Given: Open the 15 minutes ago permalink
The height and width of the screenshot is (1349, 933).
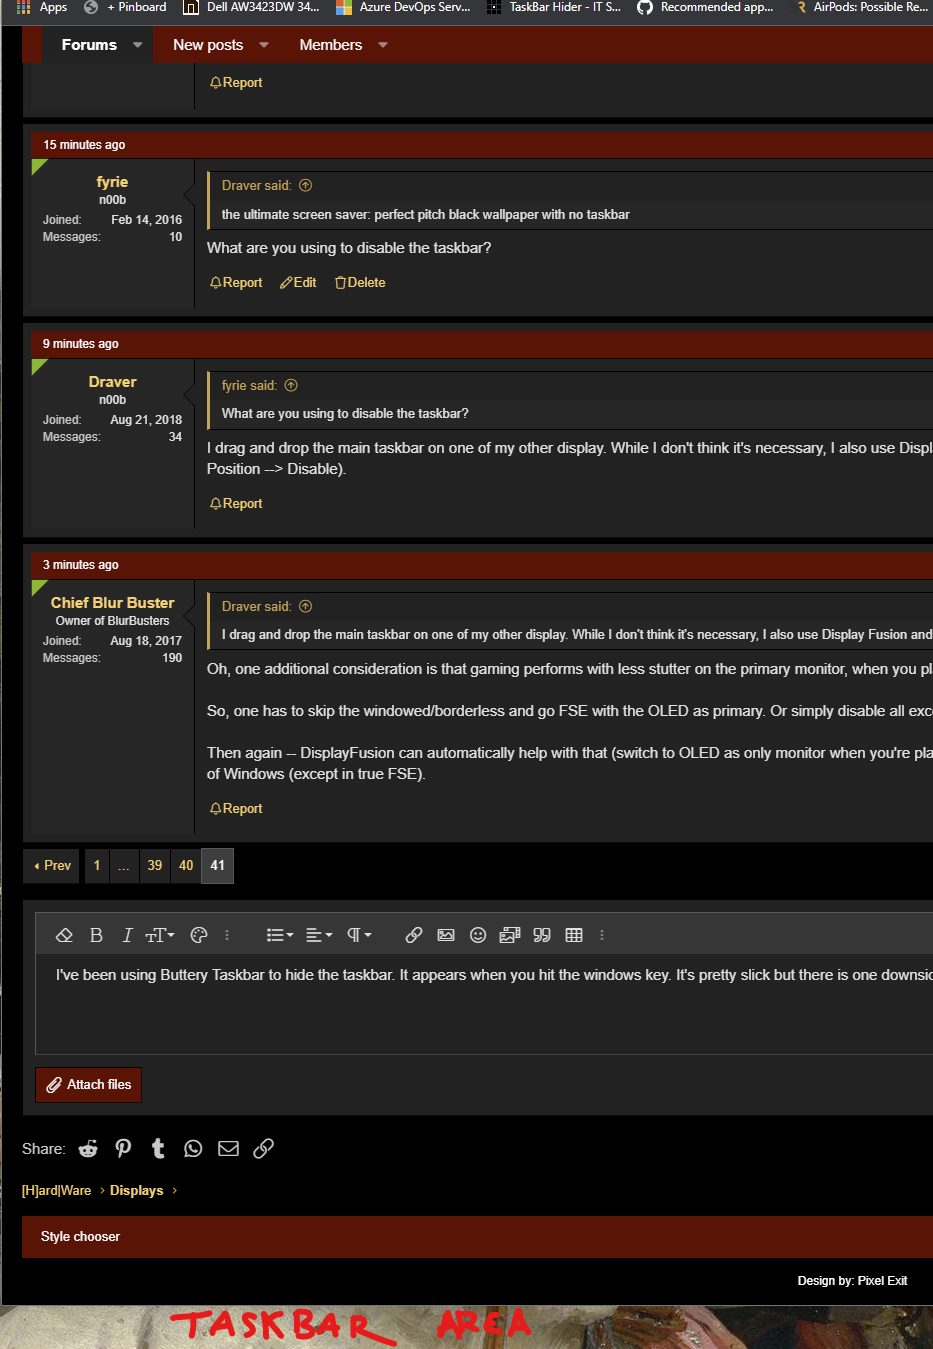Looking at the screenshot, I should coord(84,145).
